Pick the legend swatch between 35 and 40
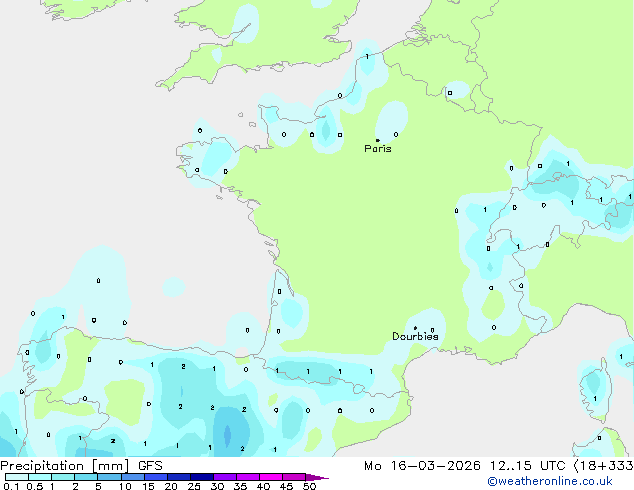 pos(248,477)
